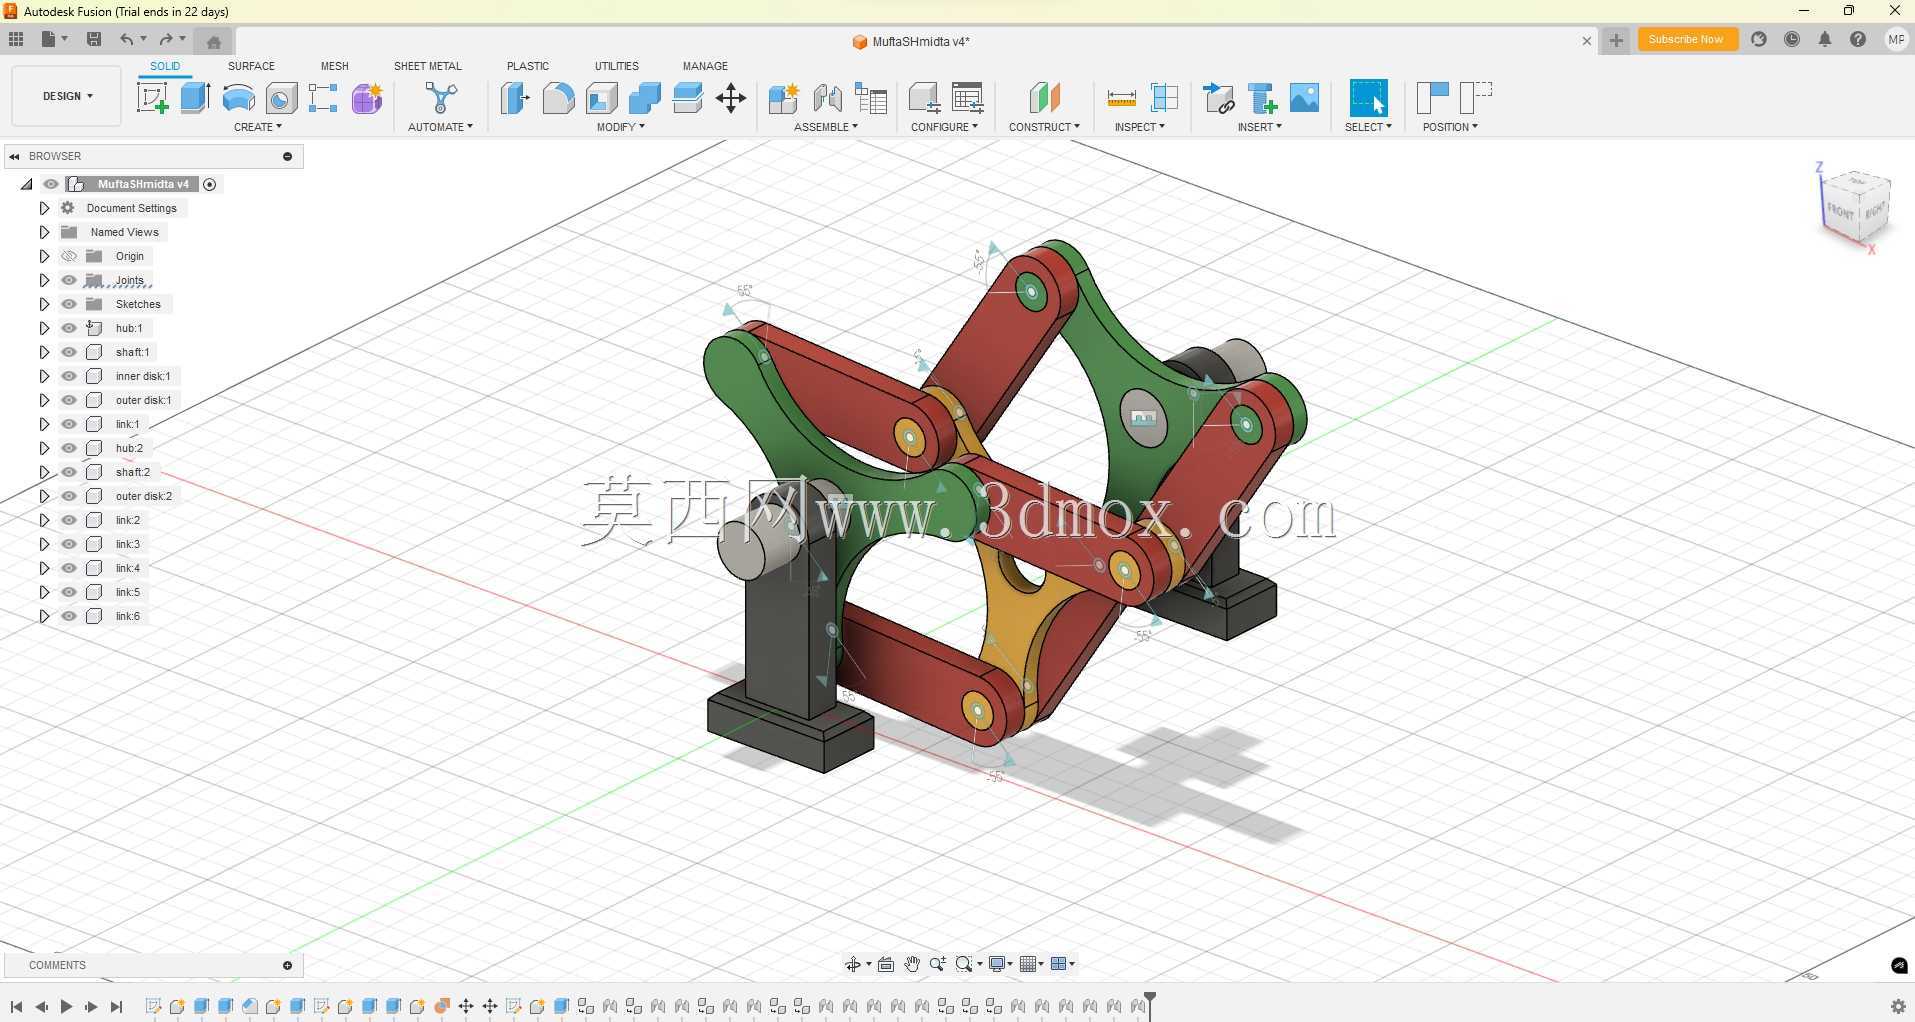The image size is (1915, 1022).
Task: Select the Extrude tool
Action: 195,98
